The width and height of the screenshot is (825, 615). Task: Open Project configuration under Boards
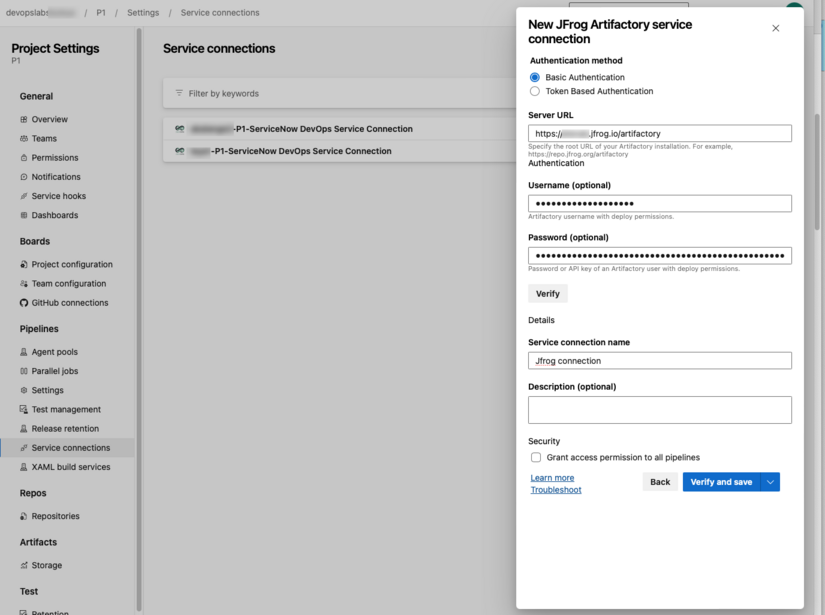tap(72, 265)
